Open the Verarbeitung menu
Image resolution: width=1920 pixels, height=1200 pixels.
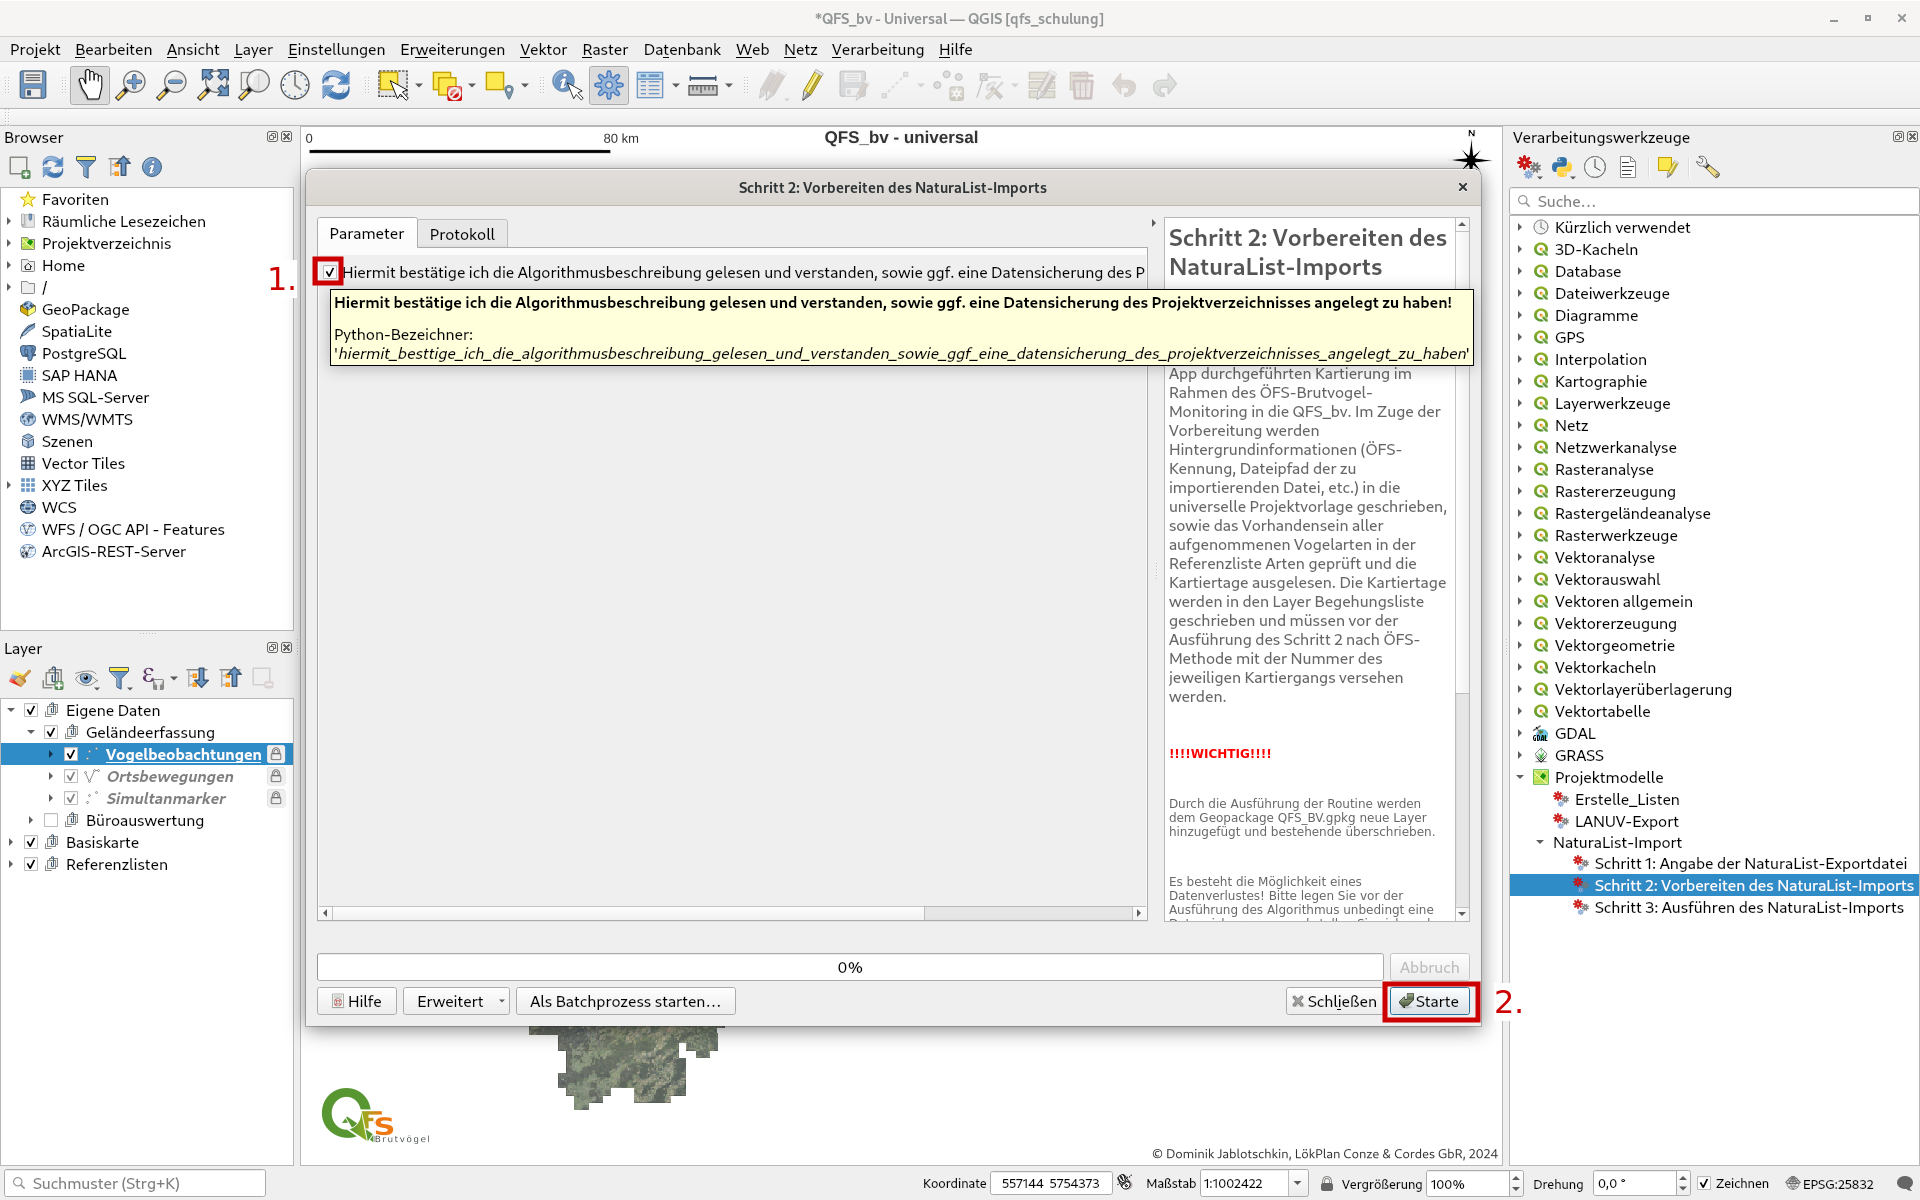(x=877, y=49)
